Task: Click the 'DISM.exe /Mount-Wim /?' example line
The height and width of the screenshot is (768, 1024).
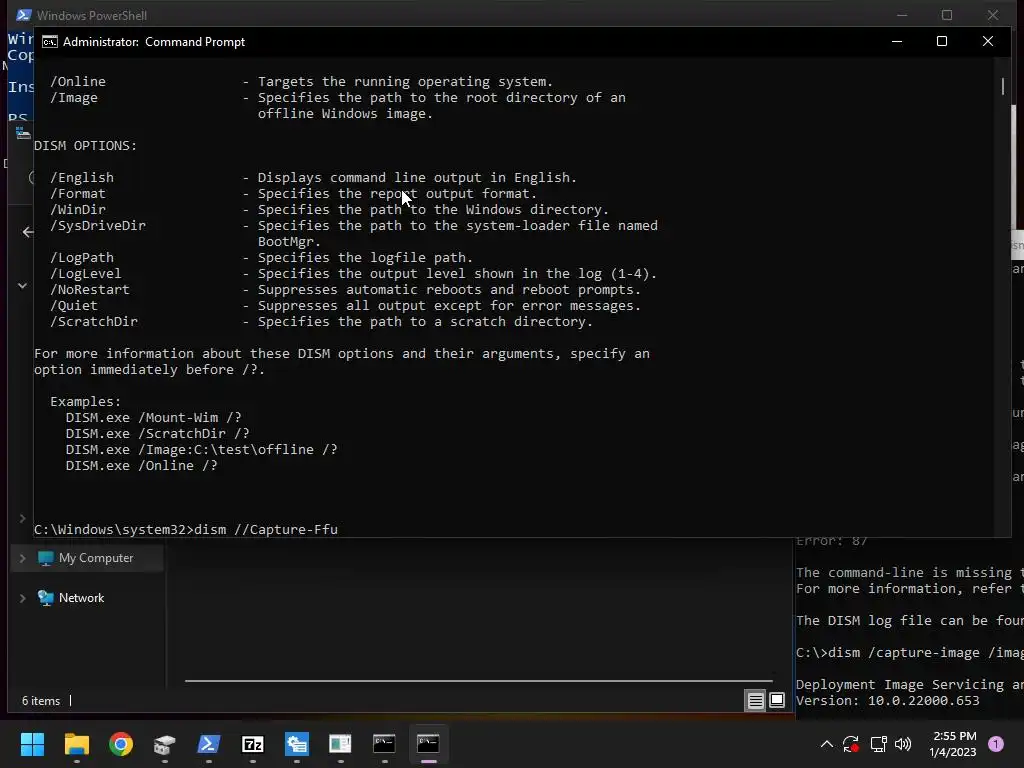Action: click(153, 418)
